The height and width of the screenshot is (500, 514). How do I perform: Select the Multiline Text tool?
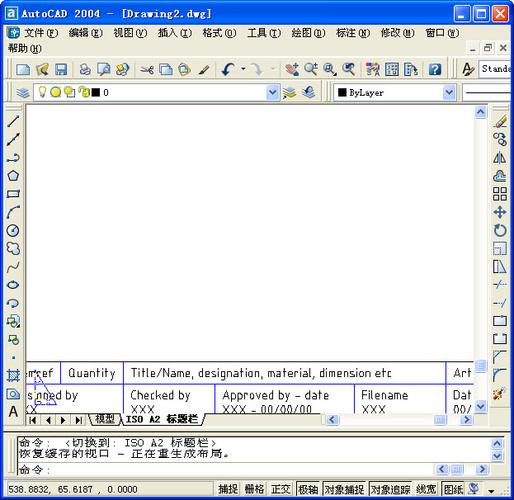(x=13, y=412)
